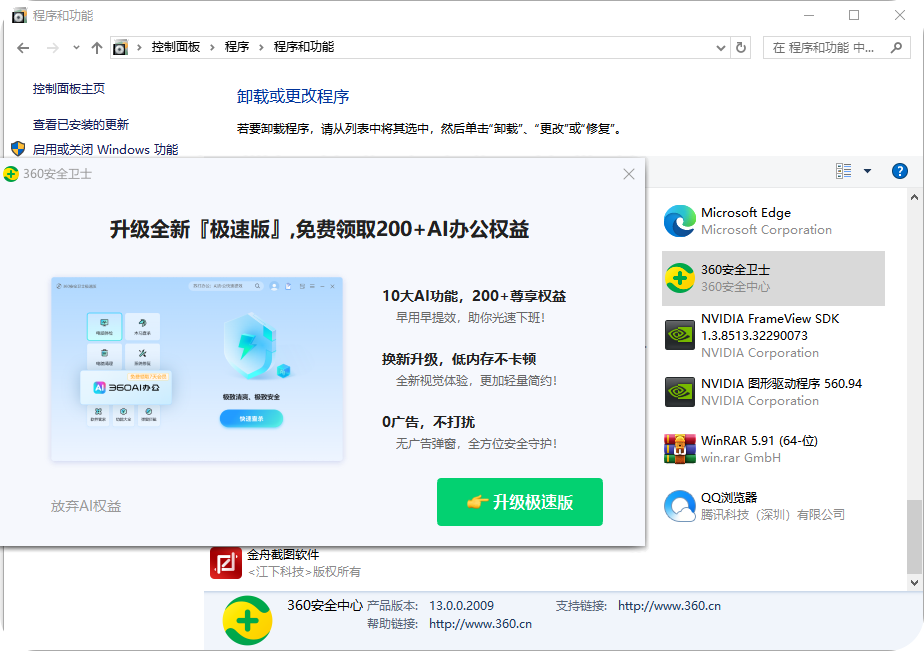Click the 升级极速版 green button
Screen dimensions: 924x651
[520, 502]
